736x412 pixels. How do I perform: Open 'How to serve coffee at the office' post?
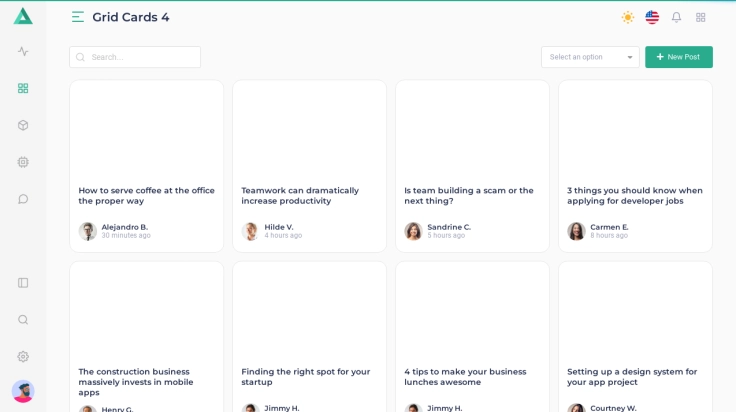pos(147,196)
